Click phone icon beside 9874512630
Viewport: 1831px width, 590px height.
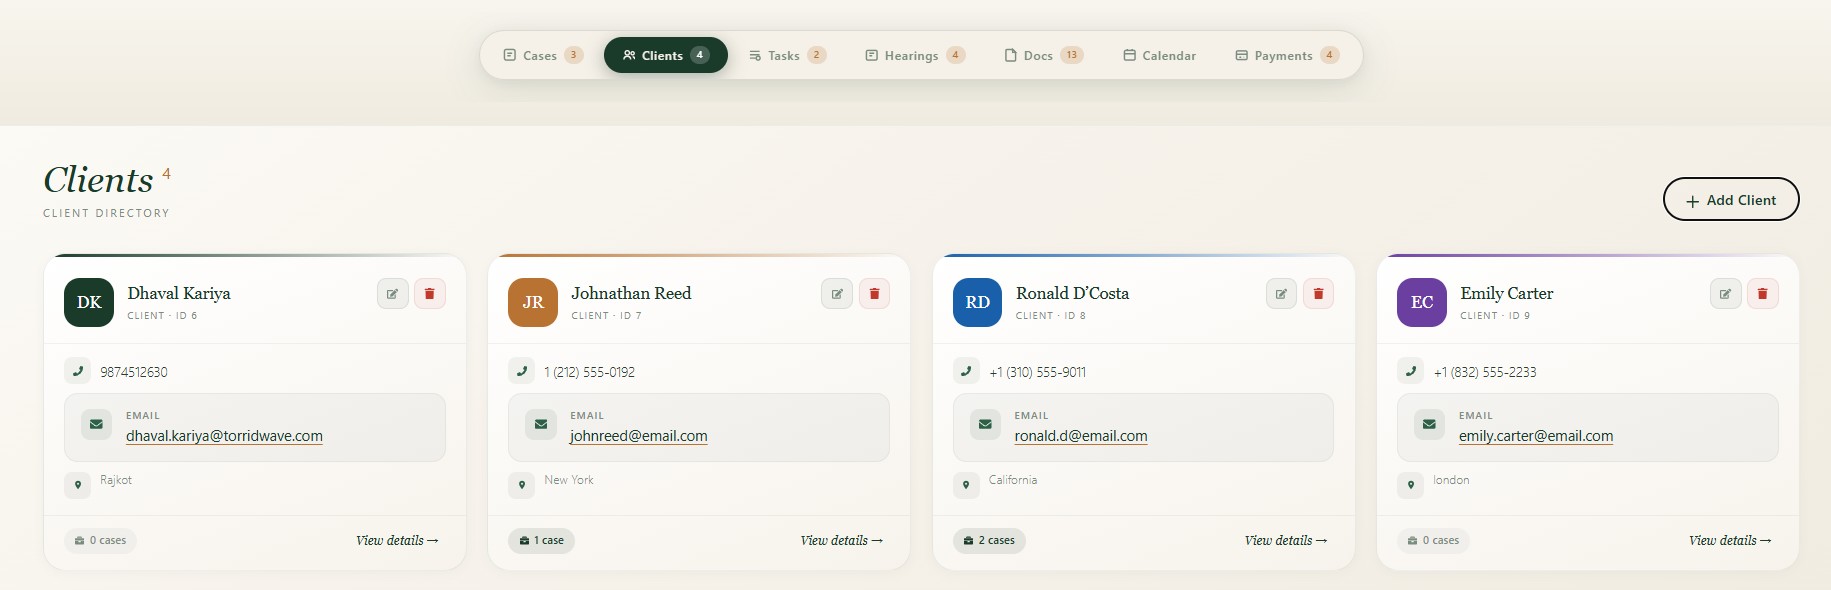[x=77, y=371]
